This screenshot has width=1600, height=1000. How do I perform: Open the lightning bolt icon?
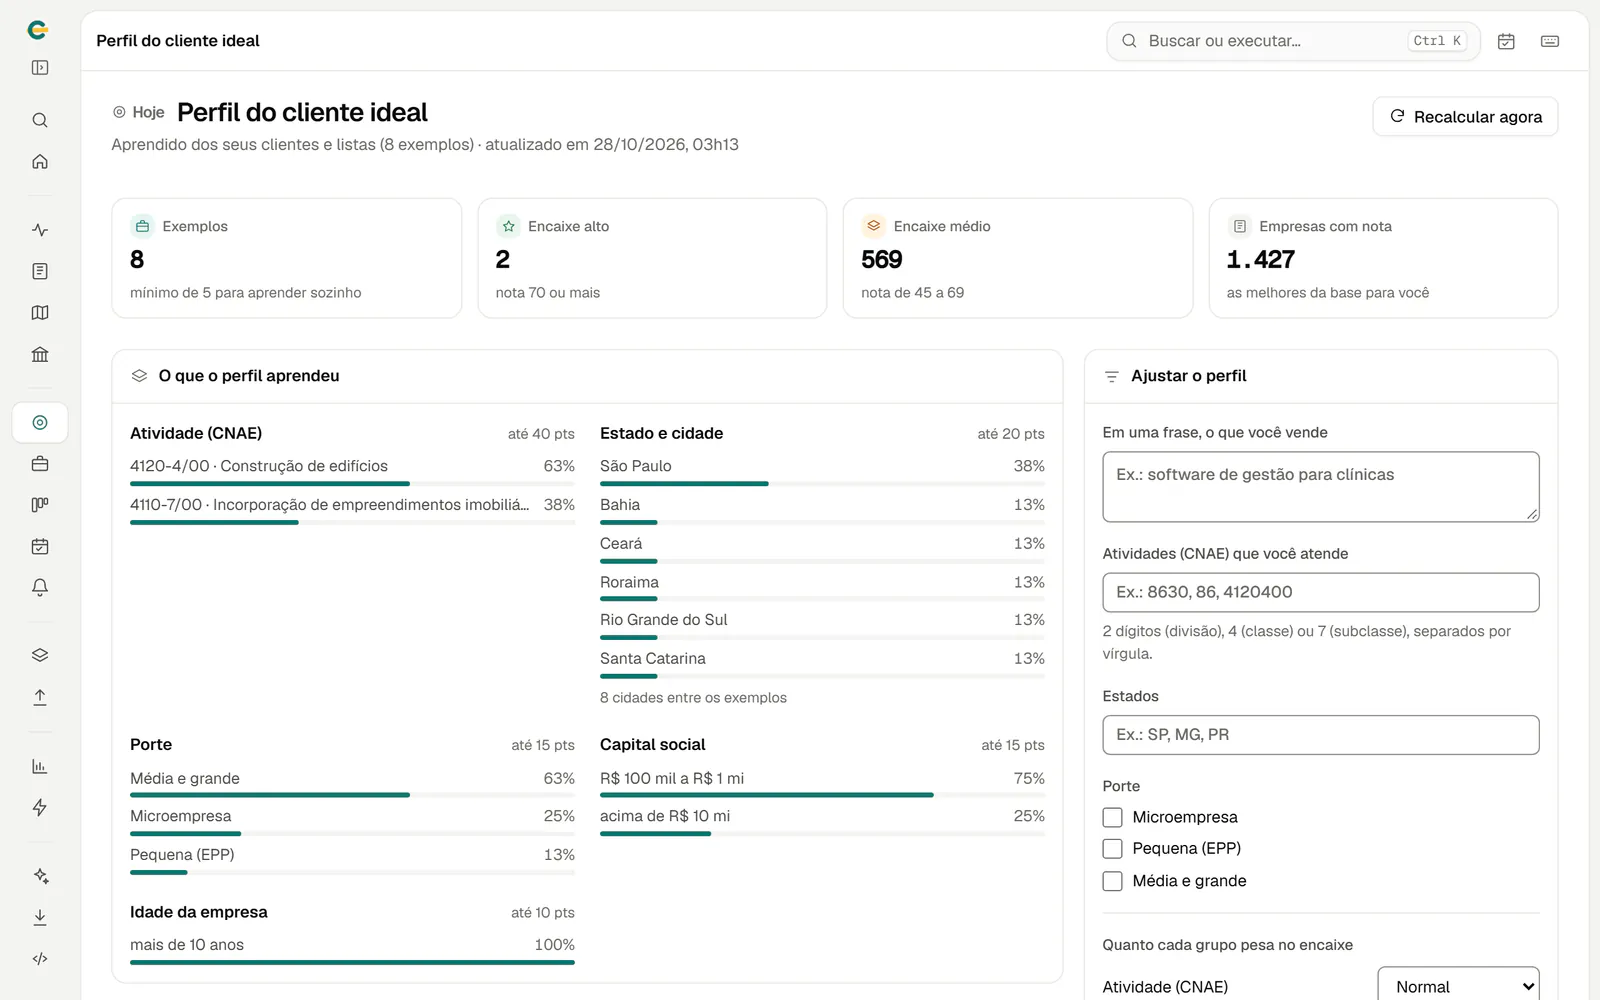(x=40, y=807)
